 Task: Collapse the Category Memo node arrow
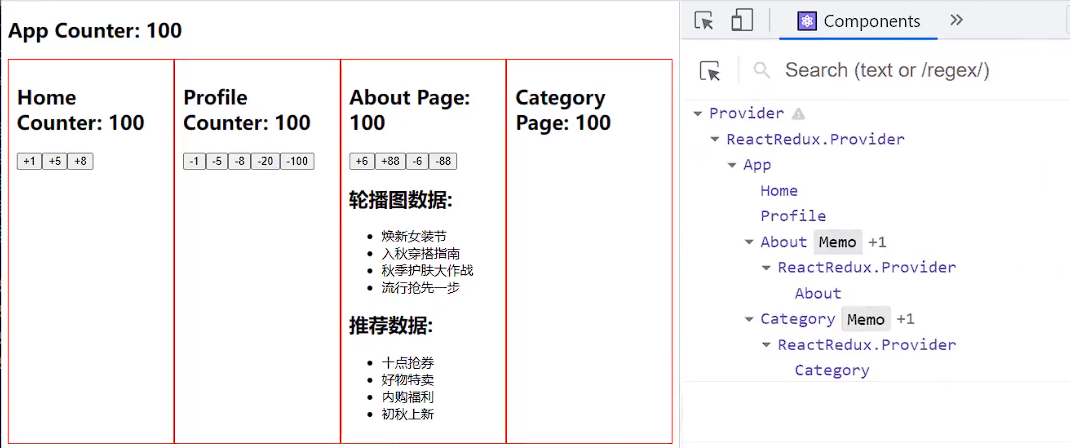click(x=749, y=319)
